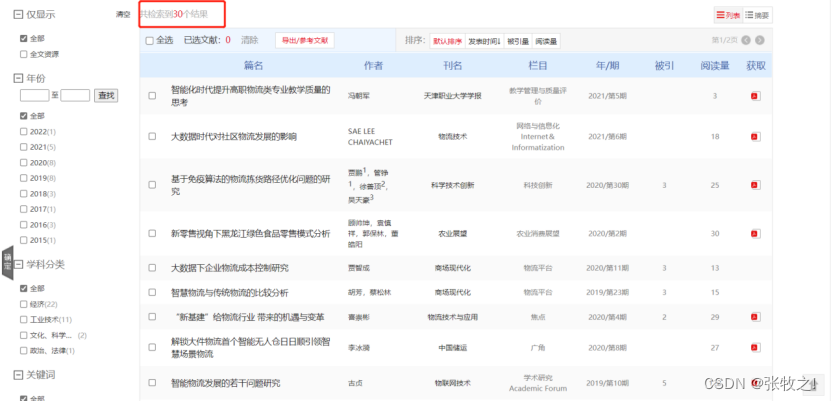Open journal 中国储运

453,347
